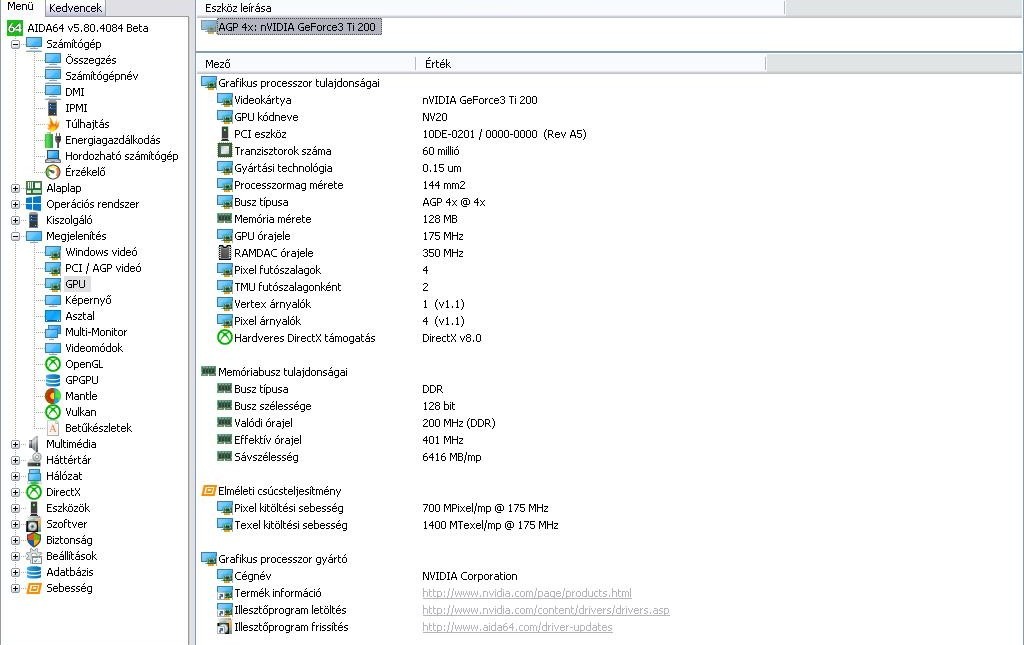Click the RAMDAC órajele icon
The image size is (1024, 645).
tap(225, 253)
